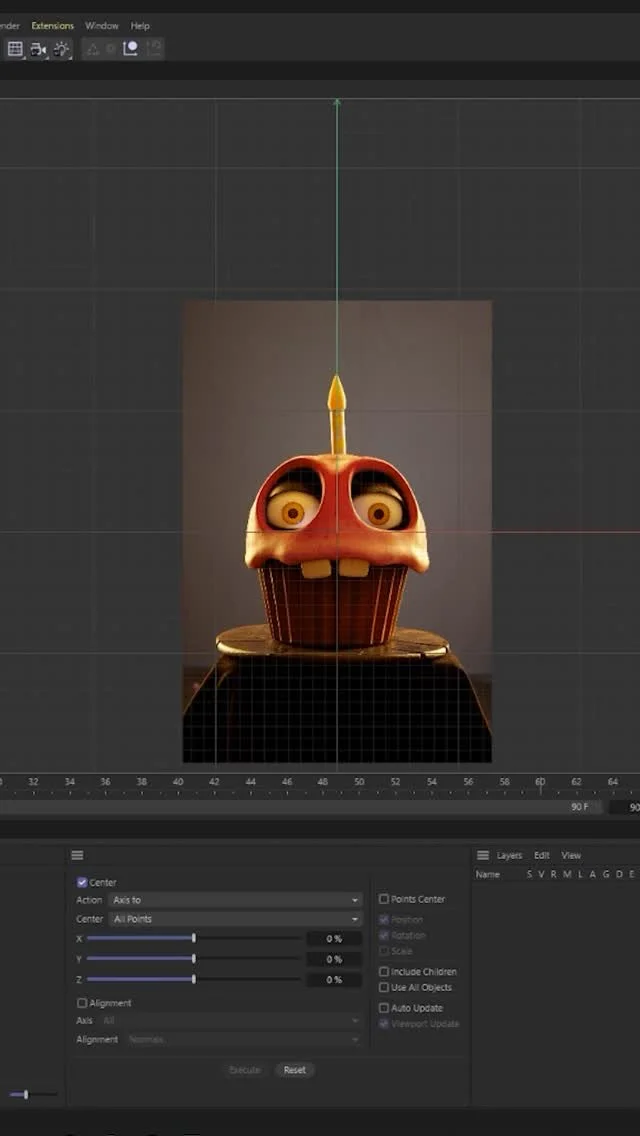Click the Y percentage input field
This screenshot has width=640, height=1136.
click(x=333, y=959)
